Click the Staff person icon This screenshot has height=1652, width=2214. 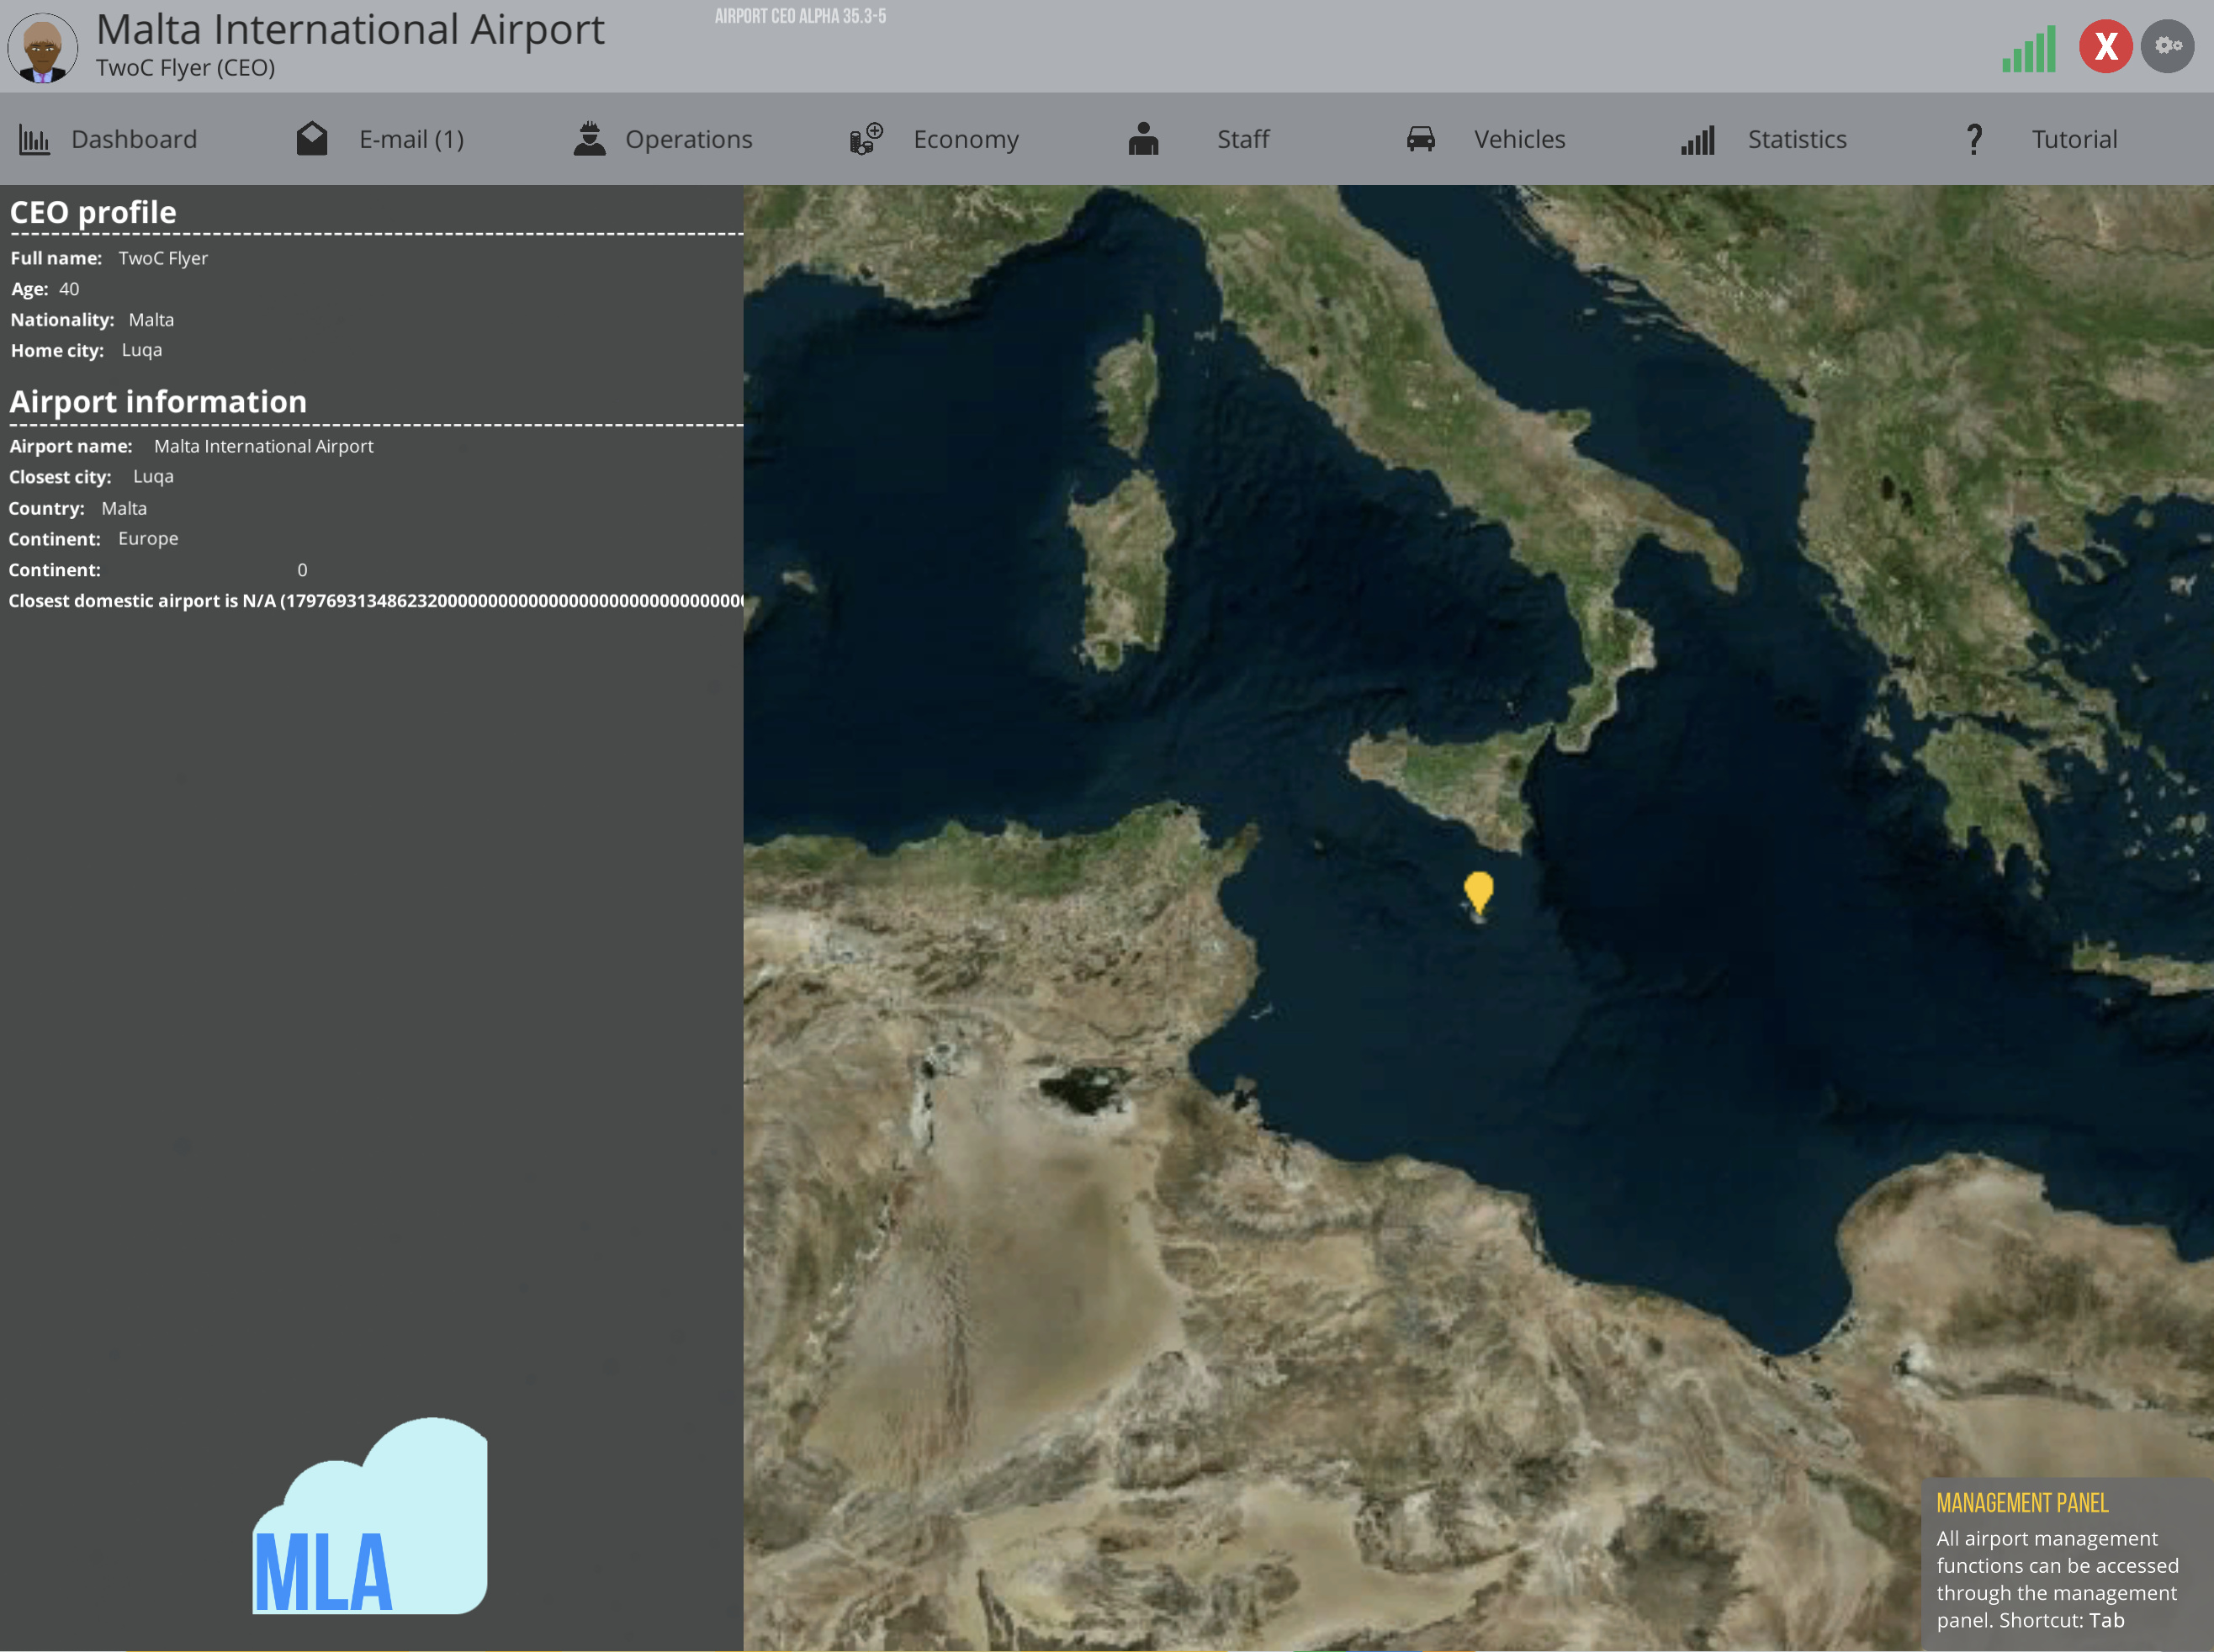1143,139
